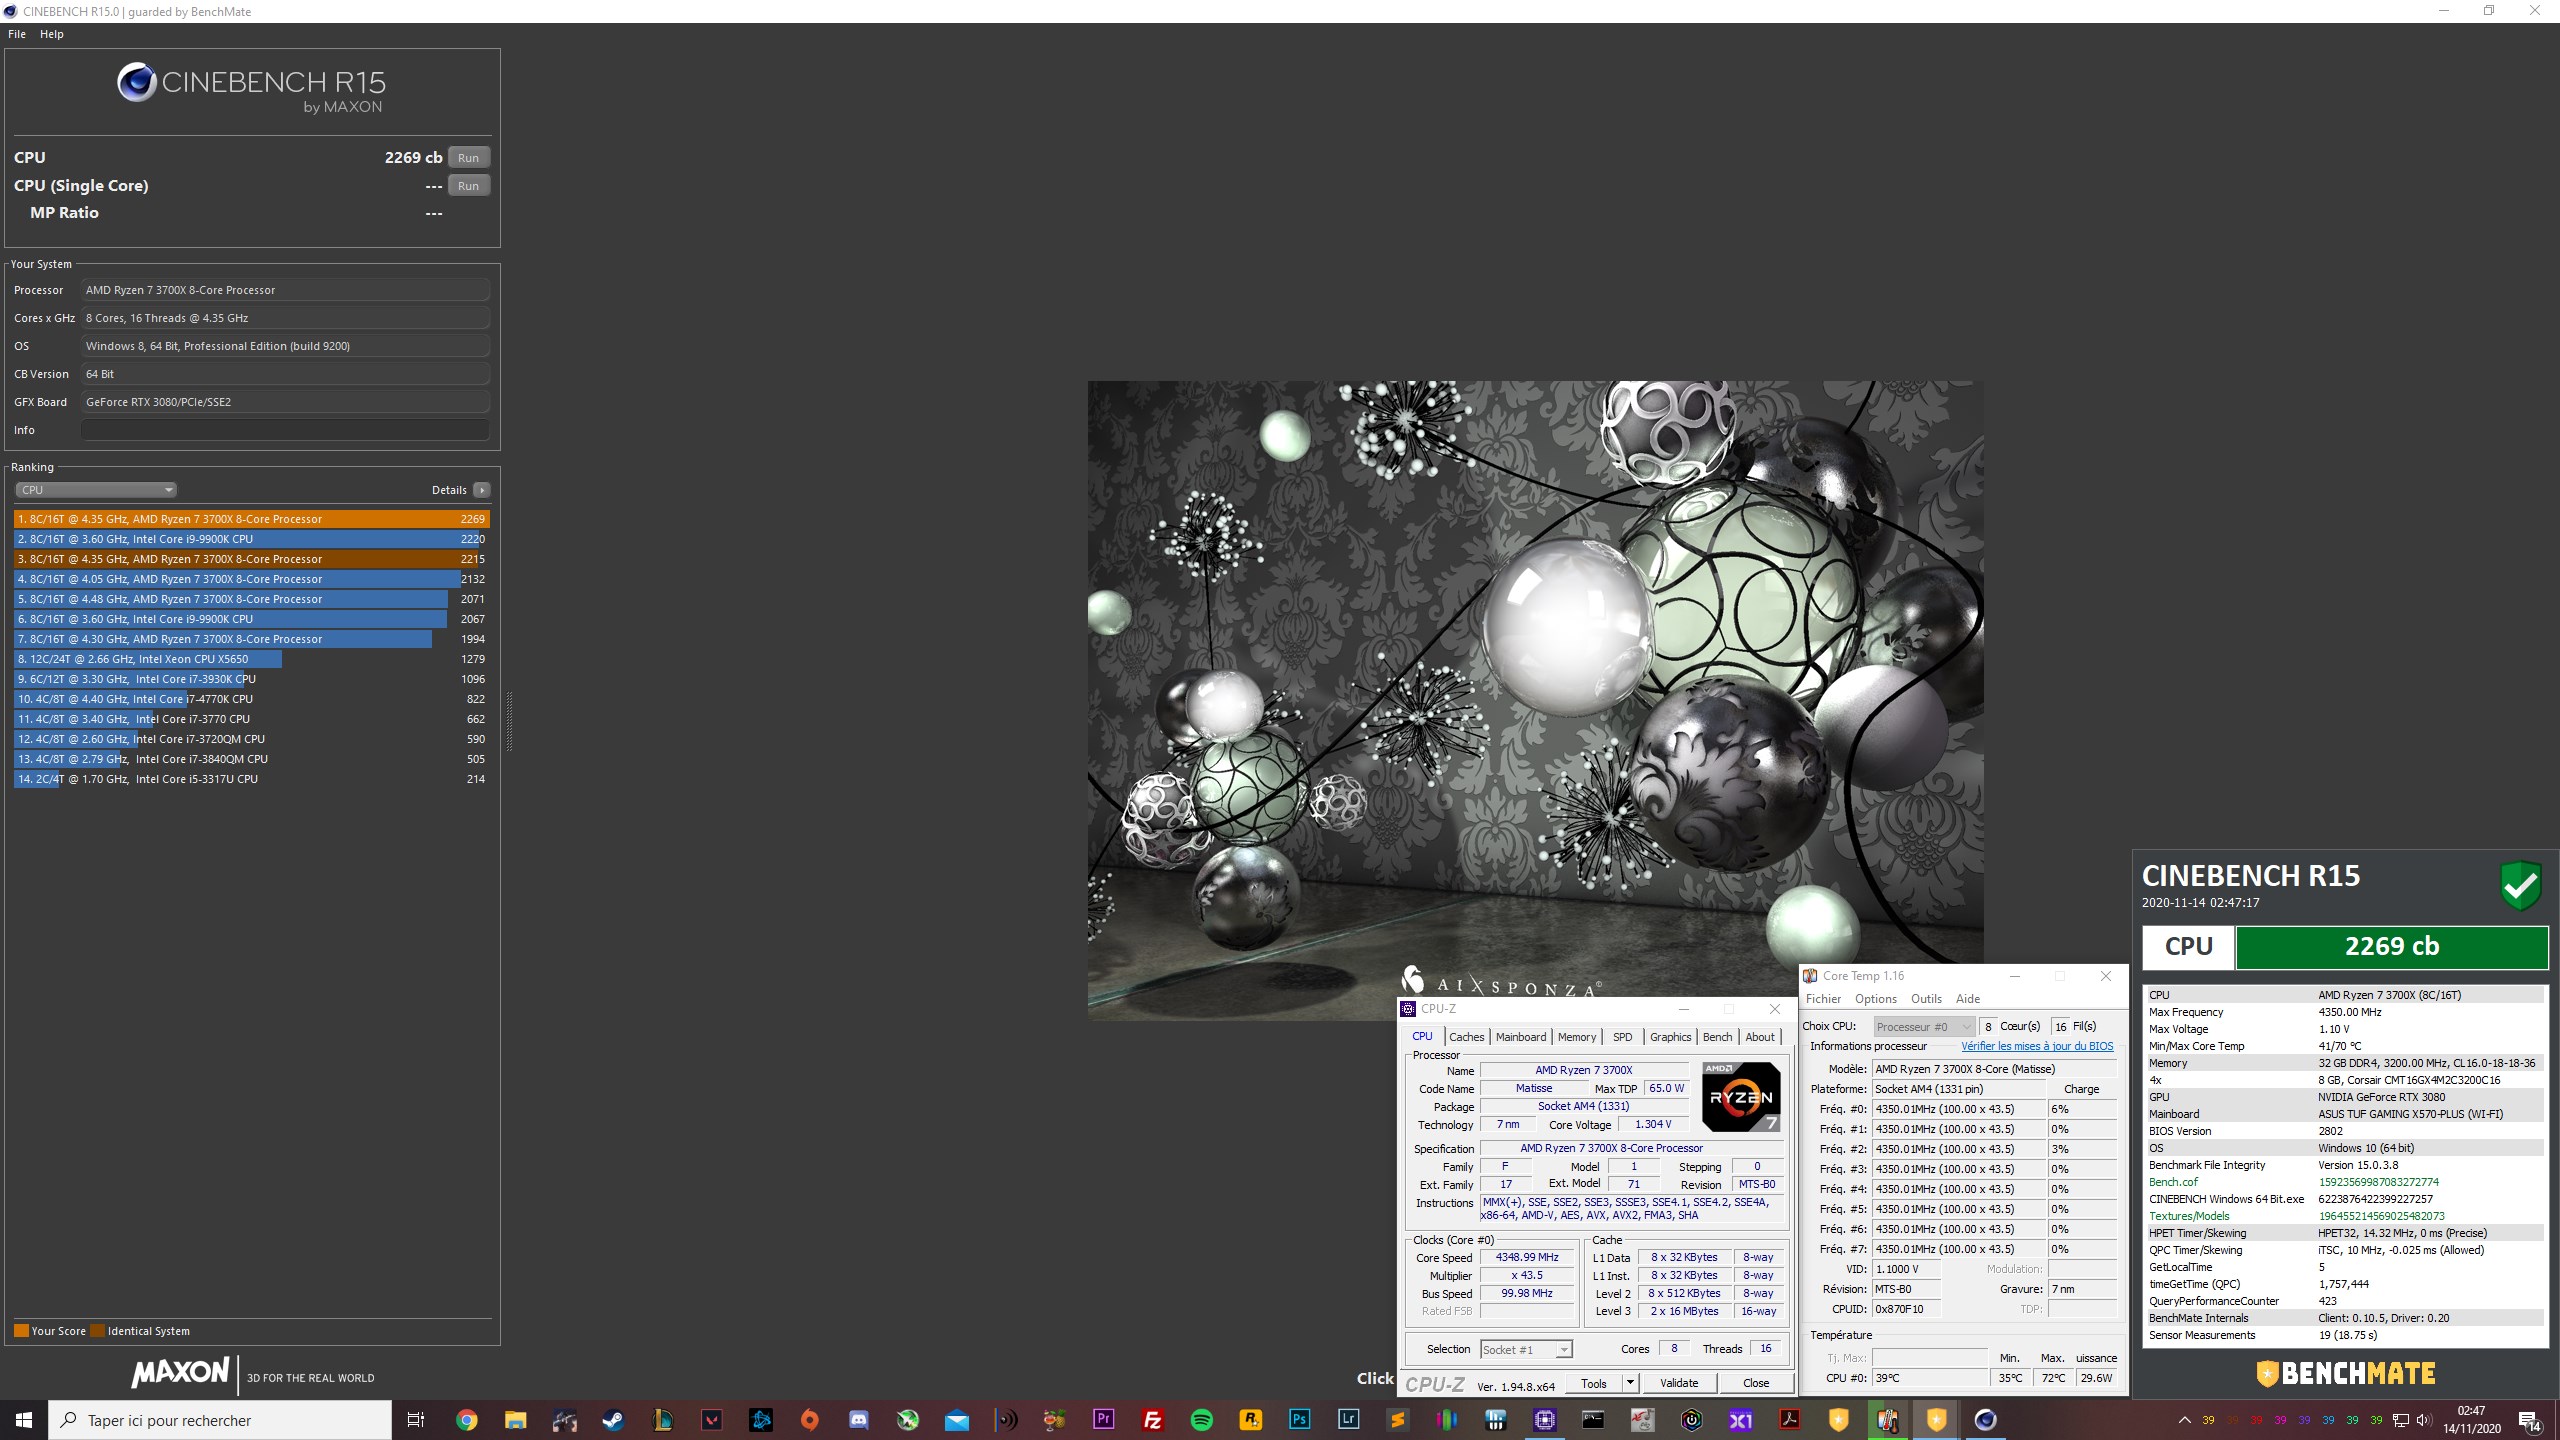Screen dimensions: 2560x1440
Task: Select ranking row 2 i9-9900K 2220
Action: (x=252, y=539)
